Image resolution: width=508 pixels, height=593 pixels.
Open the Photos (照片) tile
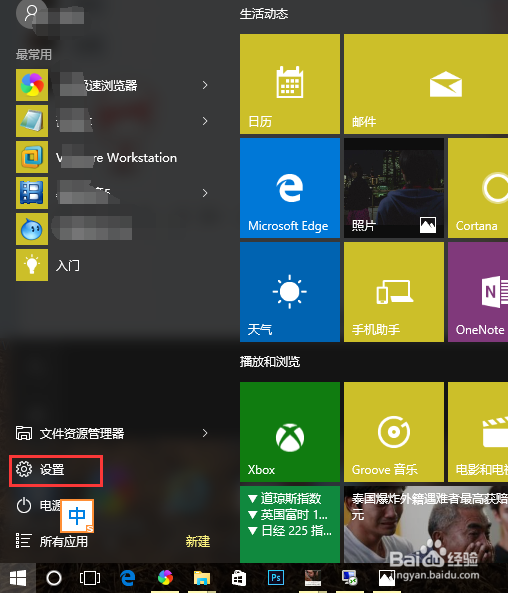coord(394,188)
